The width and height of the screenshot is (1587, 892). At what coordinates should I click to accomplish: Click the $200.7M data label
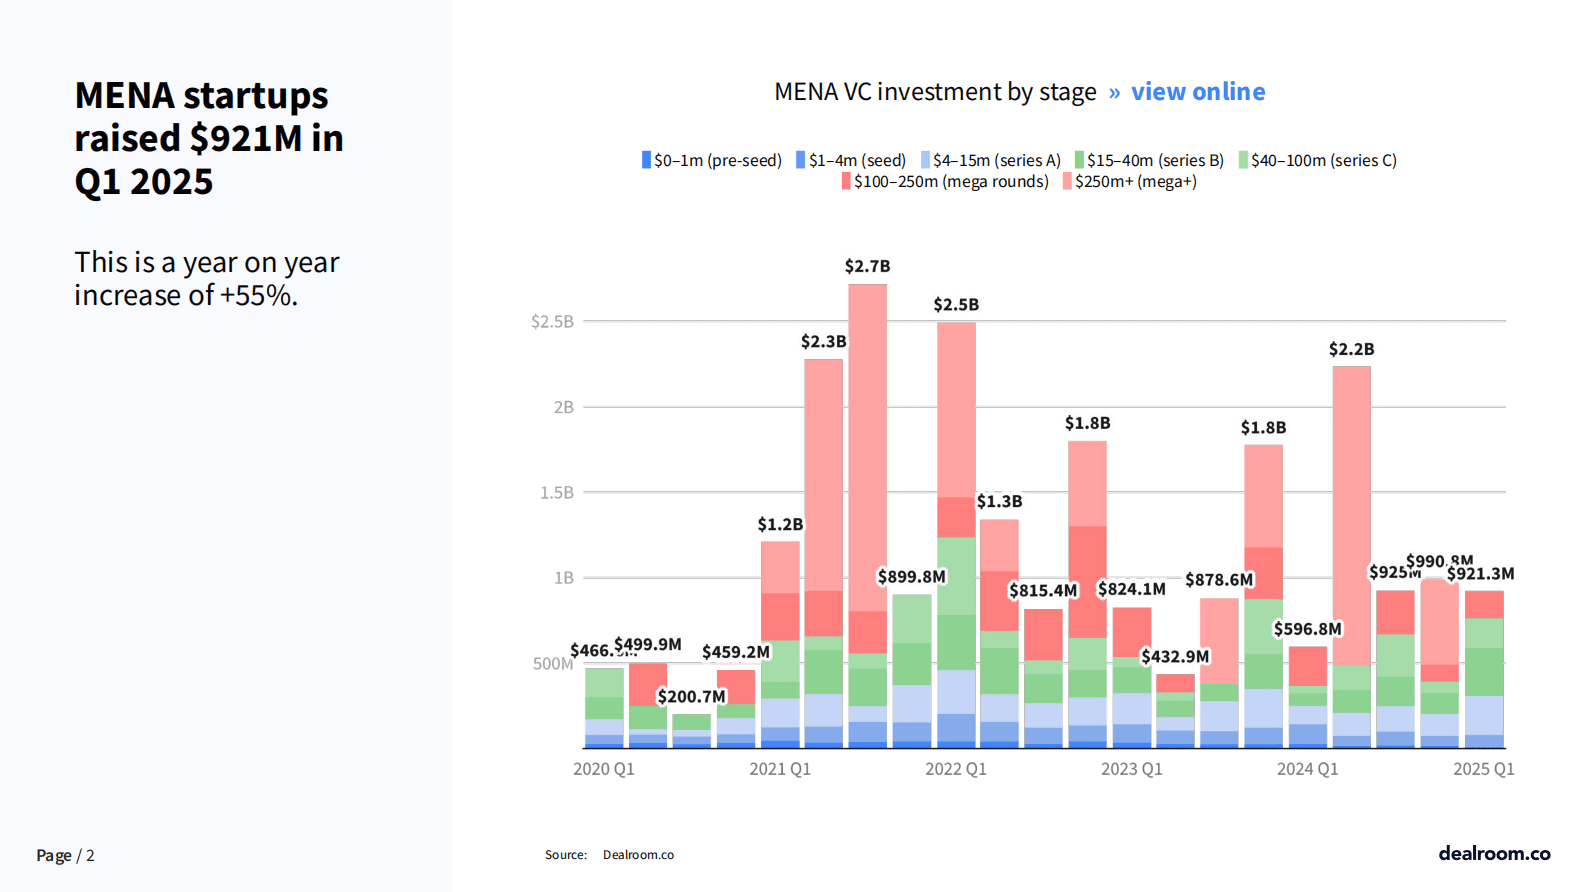coord(691,696)
